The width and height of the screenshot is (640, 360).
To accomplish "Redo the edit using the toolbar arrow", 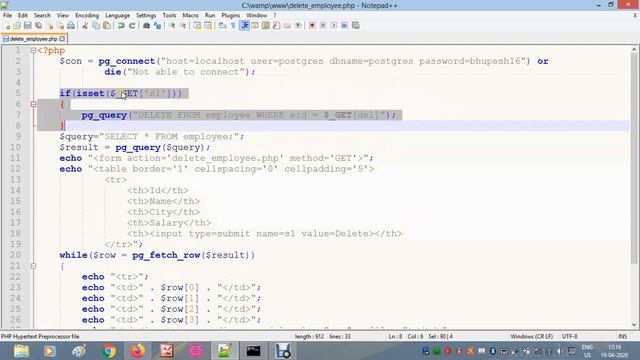I will click(x=132, y=26).
